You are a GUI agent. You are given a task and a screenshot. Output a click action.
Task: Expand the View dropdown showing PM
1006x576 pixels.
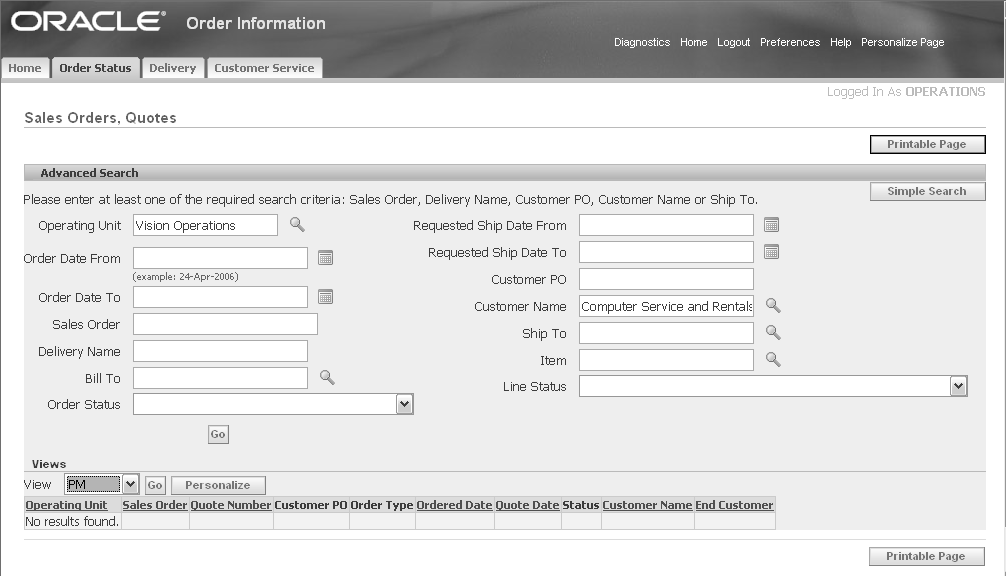[x=130, y=484]
